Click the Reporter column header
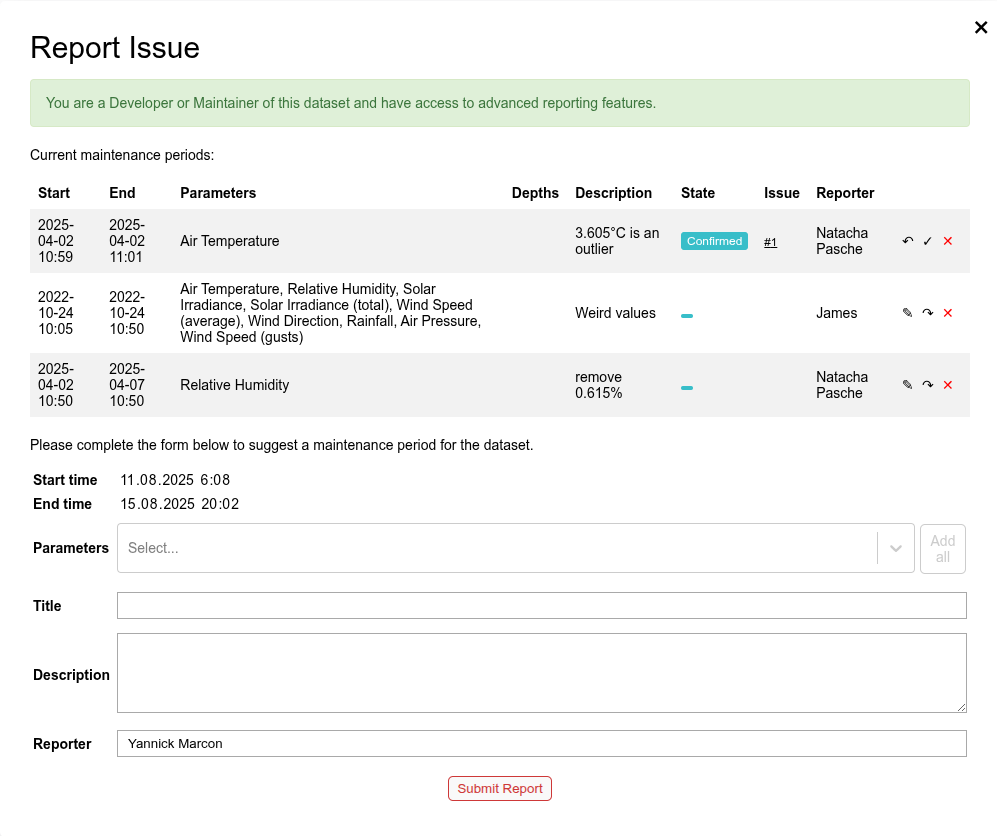The width and height of the screenshot is (997, 836). pos(845,193)
